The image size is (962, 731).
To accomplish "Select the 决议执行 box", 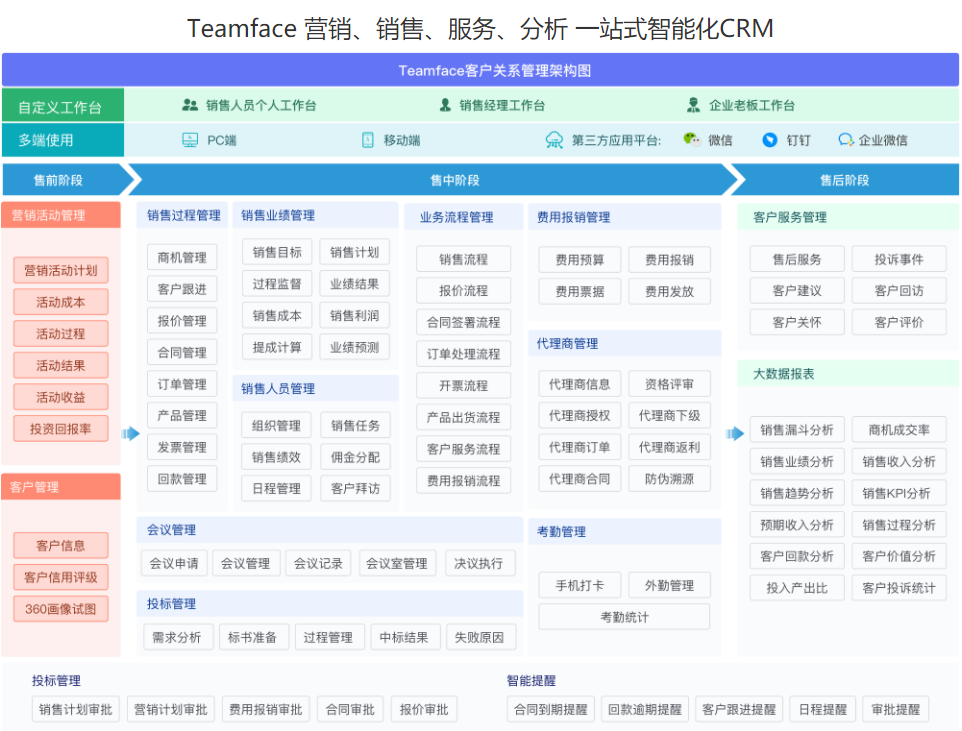I will tap(479, 563).
